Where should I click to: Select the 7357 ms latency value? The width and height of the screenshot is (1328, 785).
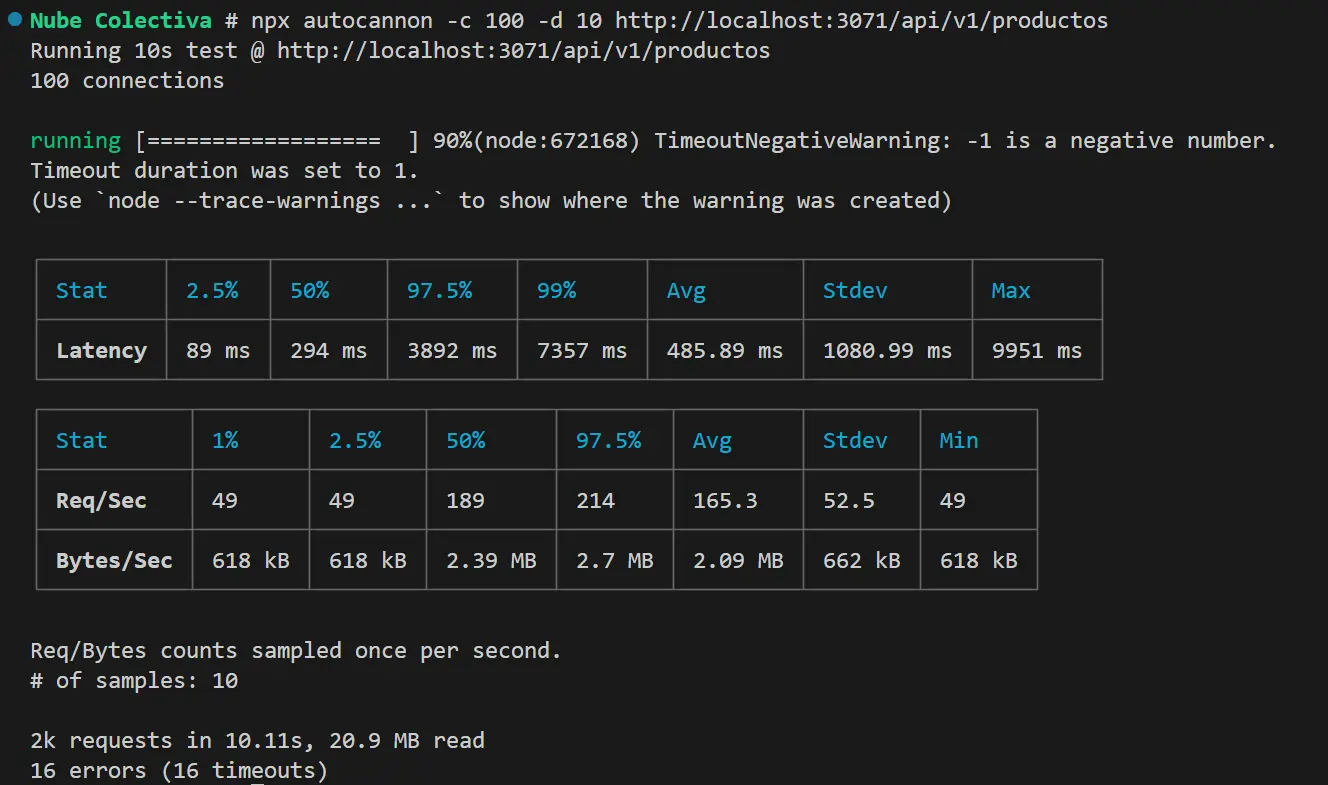tap(582, 351)
